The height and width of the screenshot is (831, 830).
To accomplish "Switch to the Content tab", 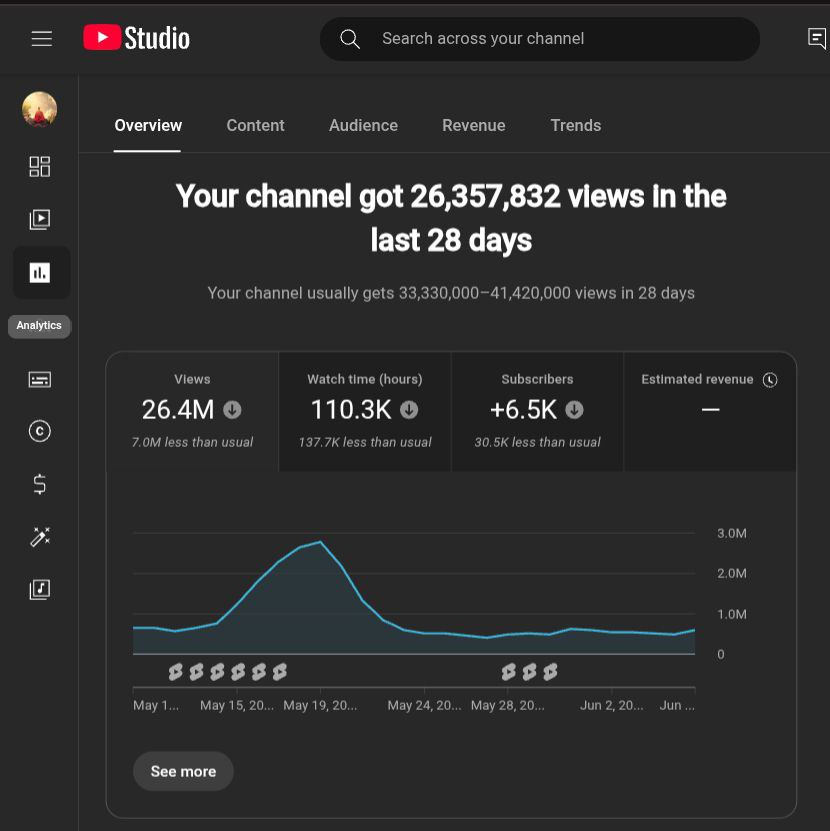I will 255,126.
